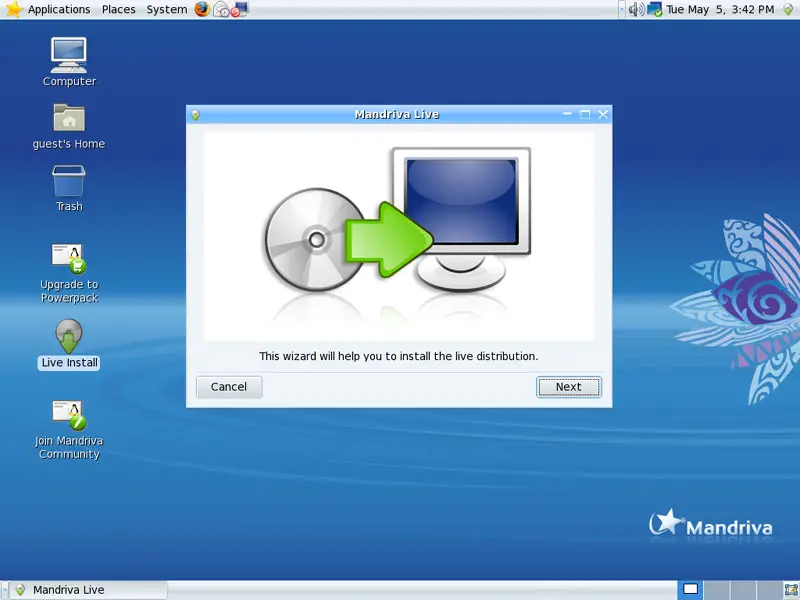Open the clock showing Tue May 5
This screenshot has width=800, height=600.
(x=720, y=9)
